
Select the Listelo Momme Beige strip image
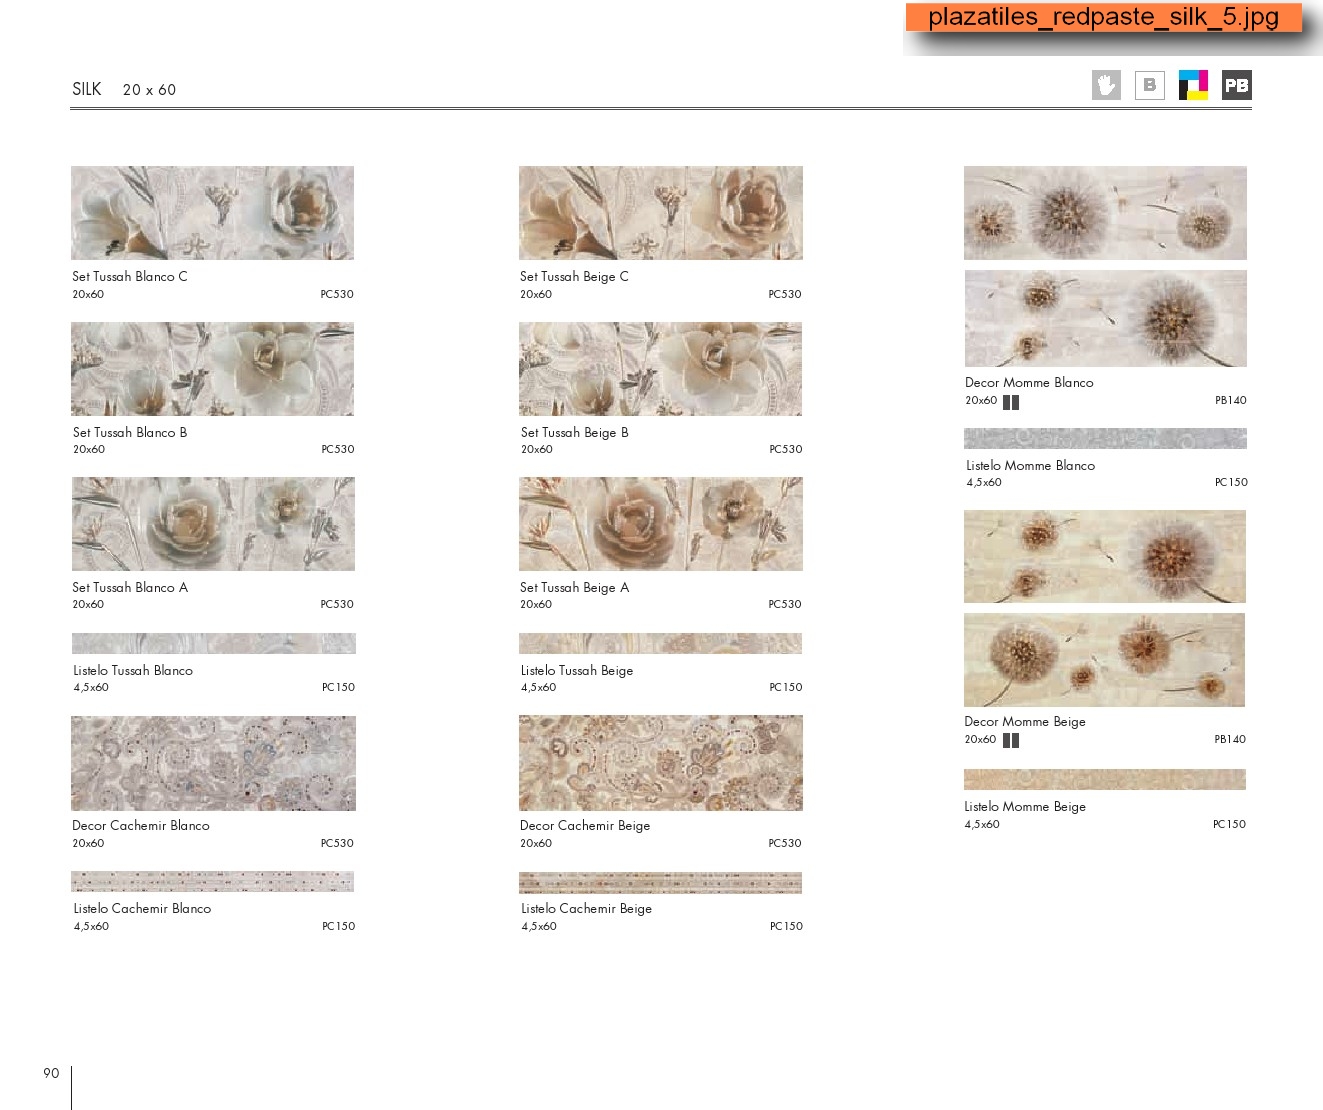click(x=1105, y=779)
